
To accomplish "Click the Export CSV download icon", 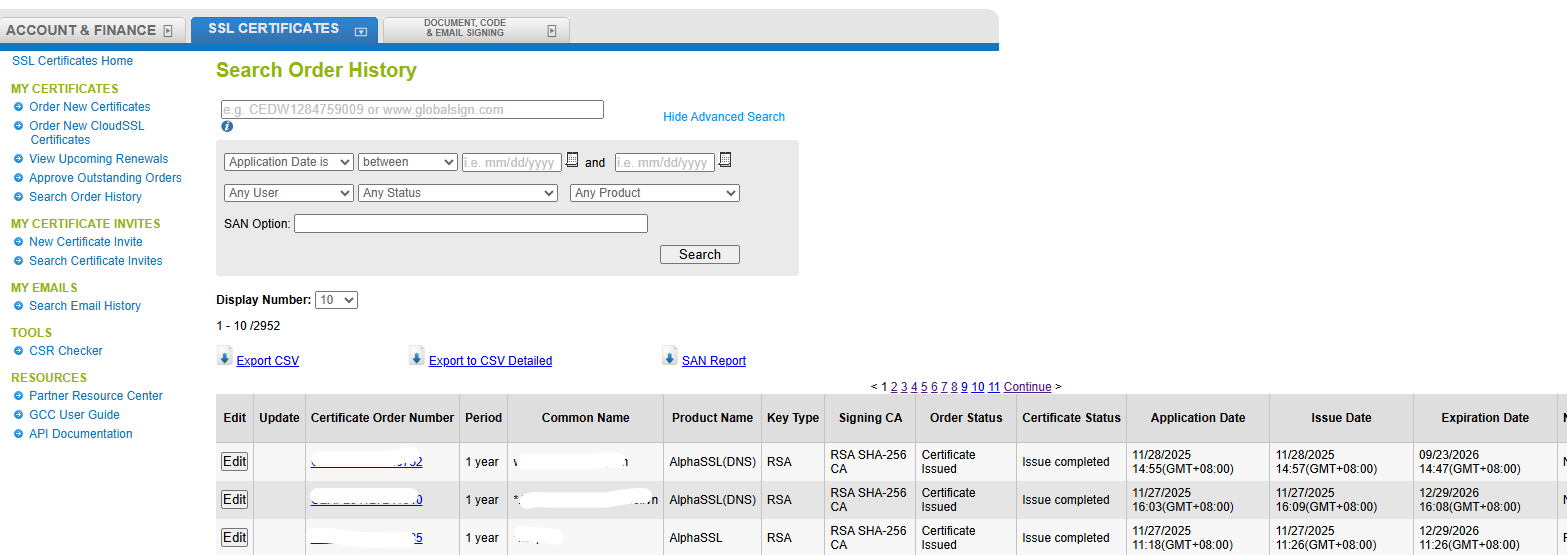I will coord(224,357).
